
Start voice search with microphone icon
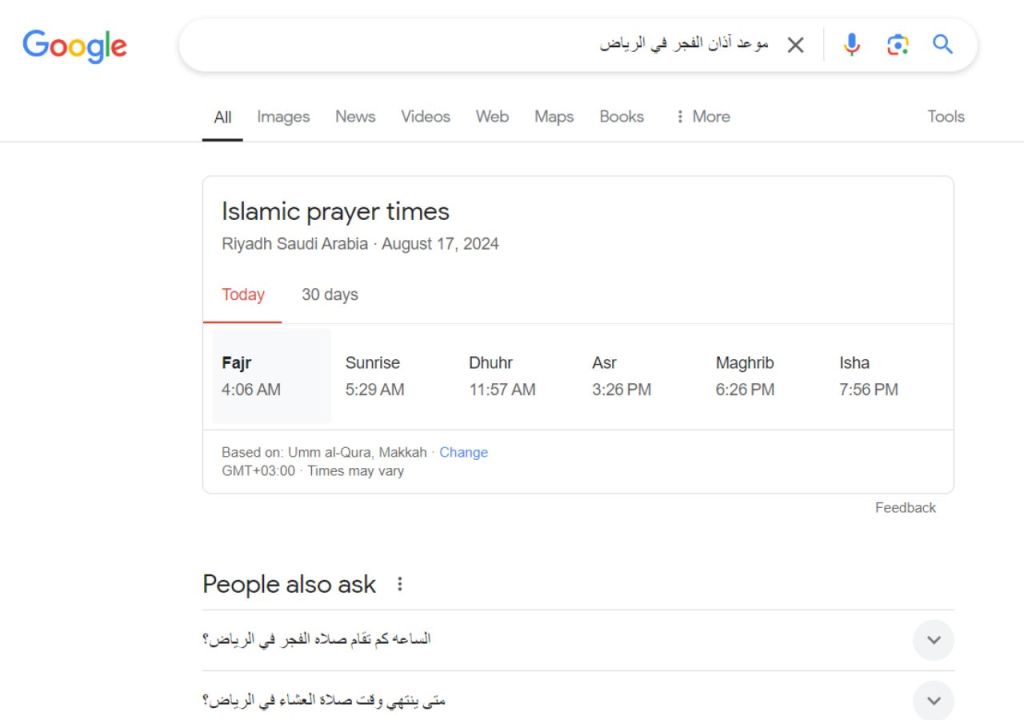coord(852,44)
